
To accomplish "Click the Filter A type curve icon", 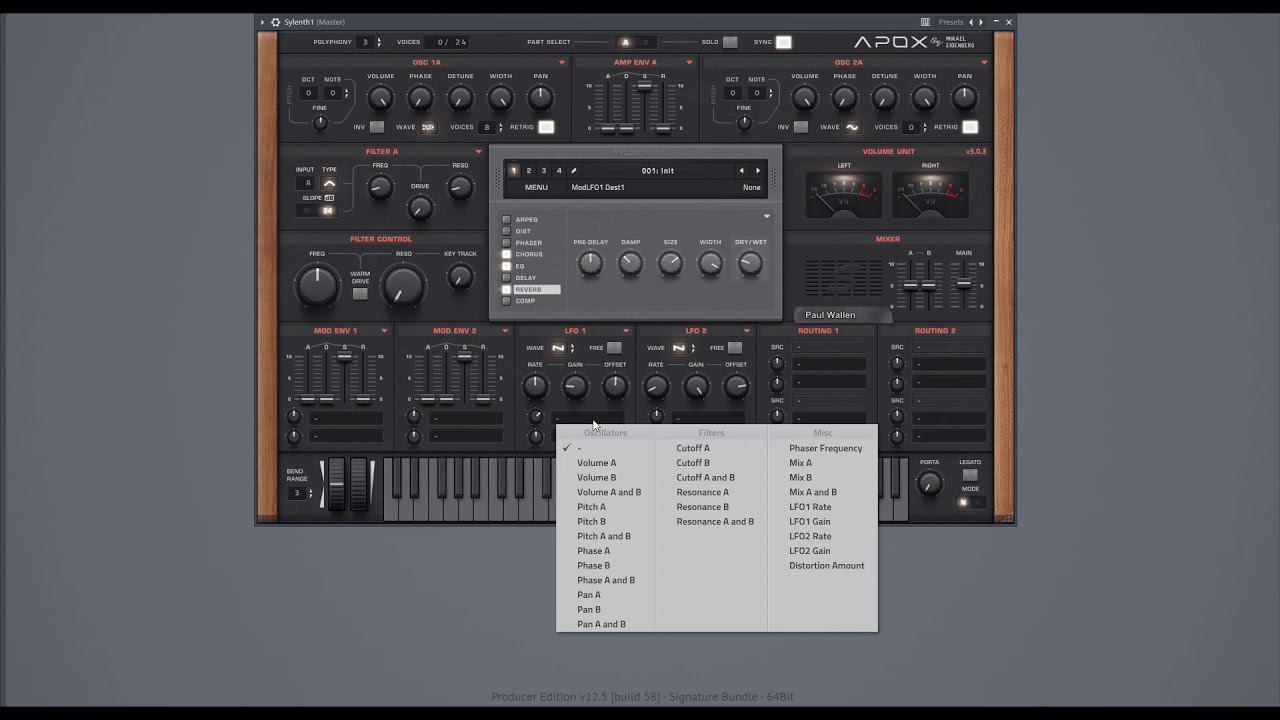I will [x=329, y=183].
